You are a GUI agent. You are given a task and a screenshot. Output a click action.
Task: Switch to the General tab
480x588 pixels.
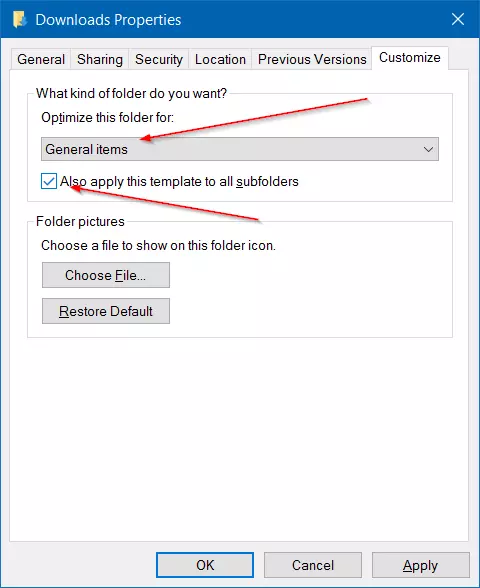click(x=41, y=59)
